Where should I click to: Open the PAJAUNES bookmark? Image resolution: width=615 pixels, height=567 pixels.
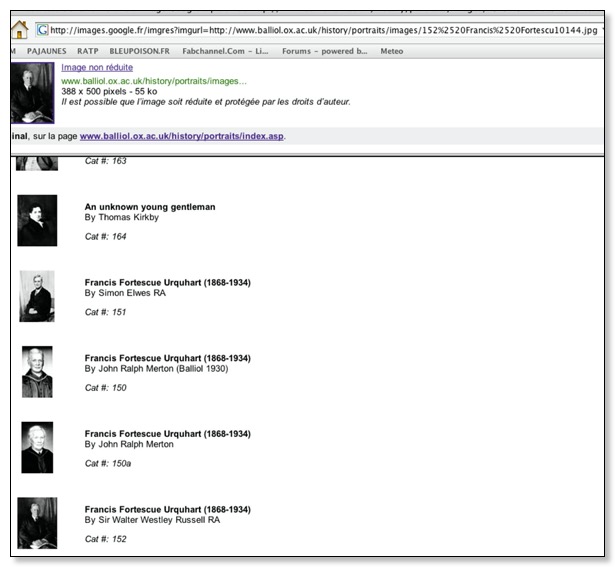point(46,51)
